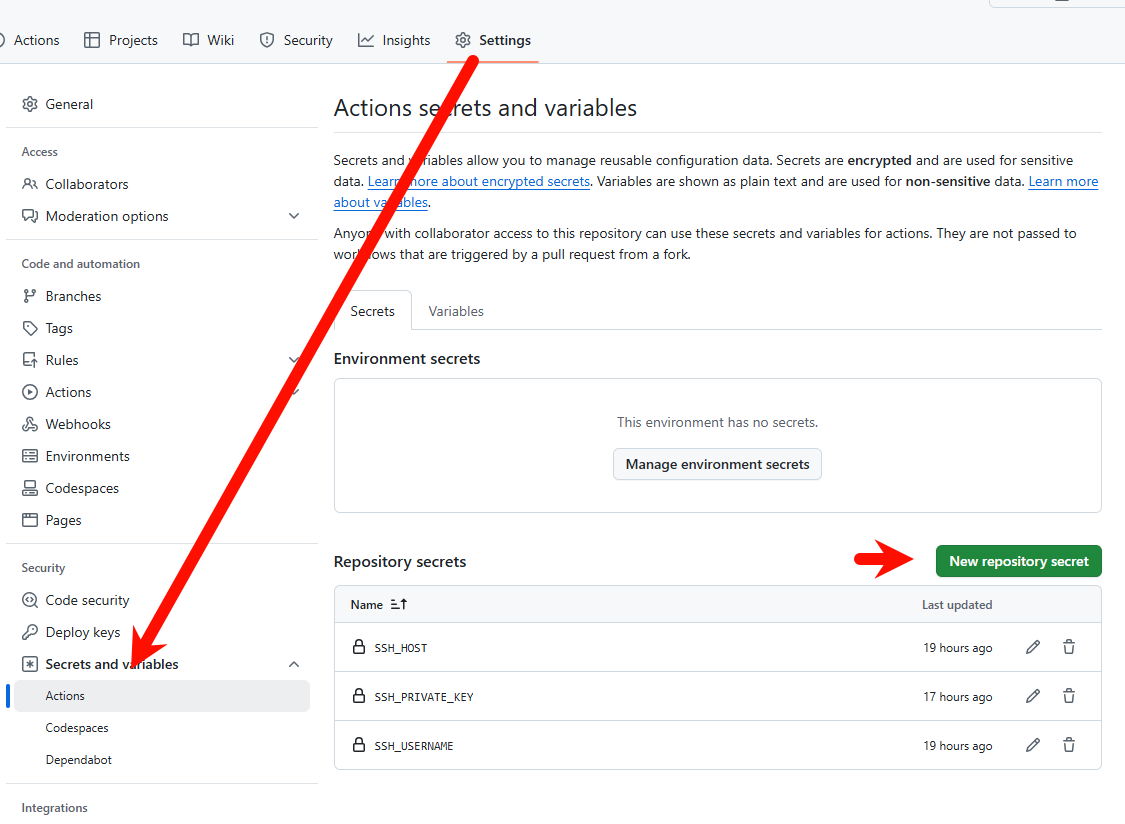Switch to the Variables tab
The height and width of the screenshot is (824, 1125).
click(x=456, y=311)
